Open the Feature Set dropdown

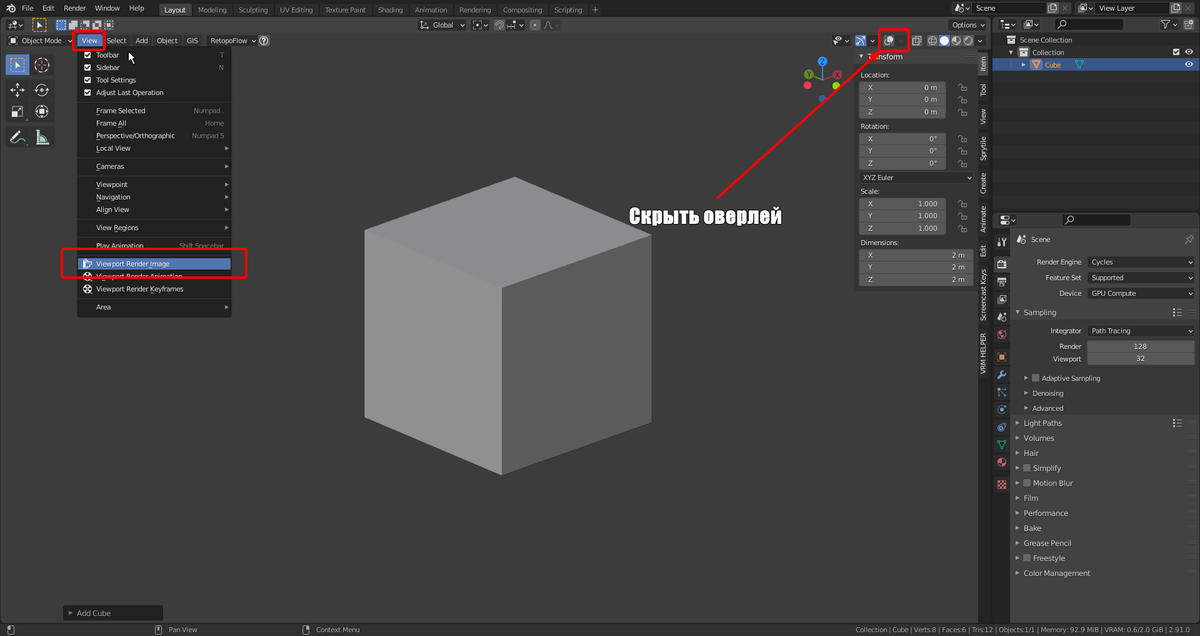(x=1141, y=278)
